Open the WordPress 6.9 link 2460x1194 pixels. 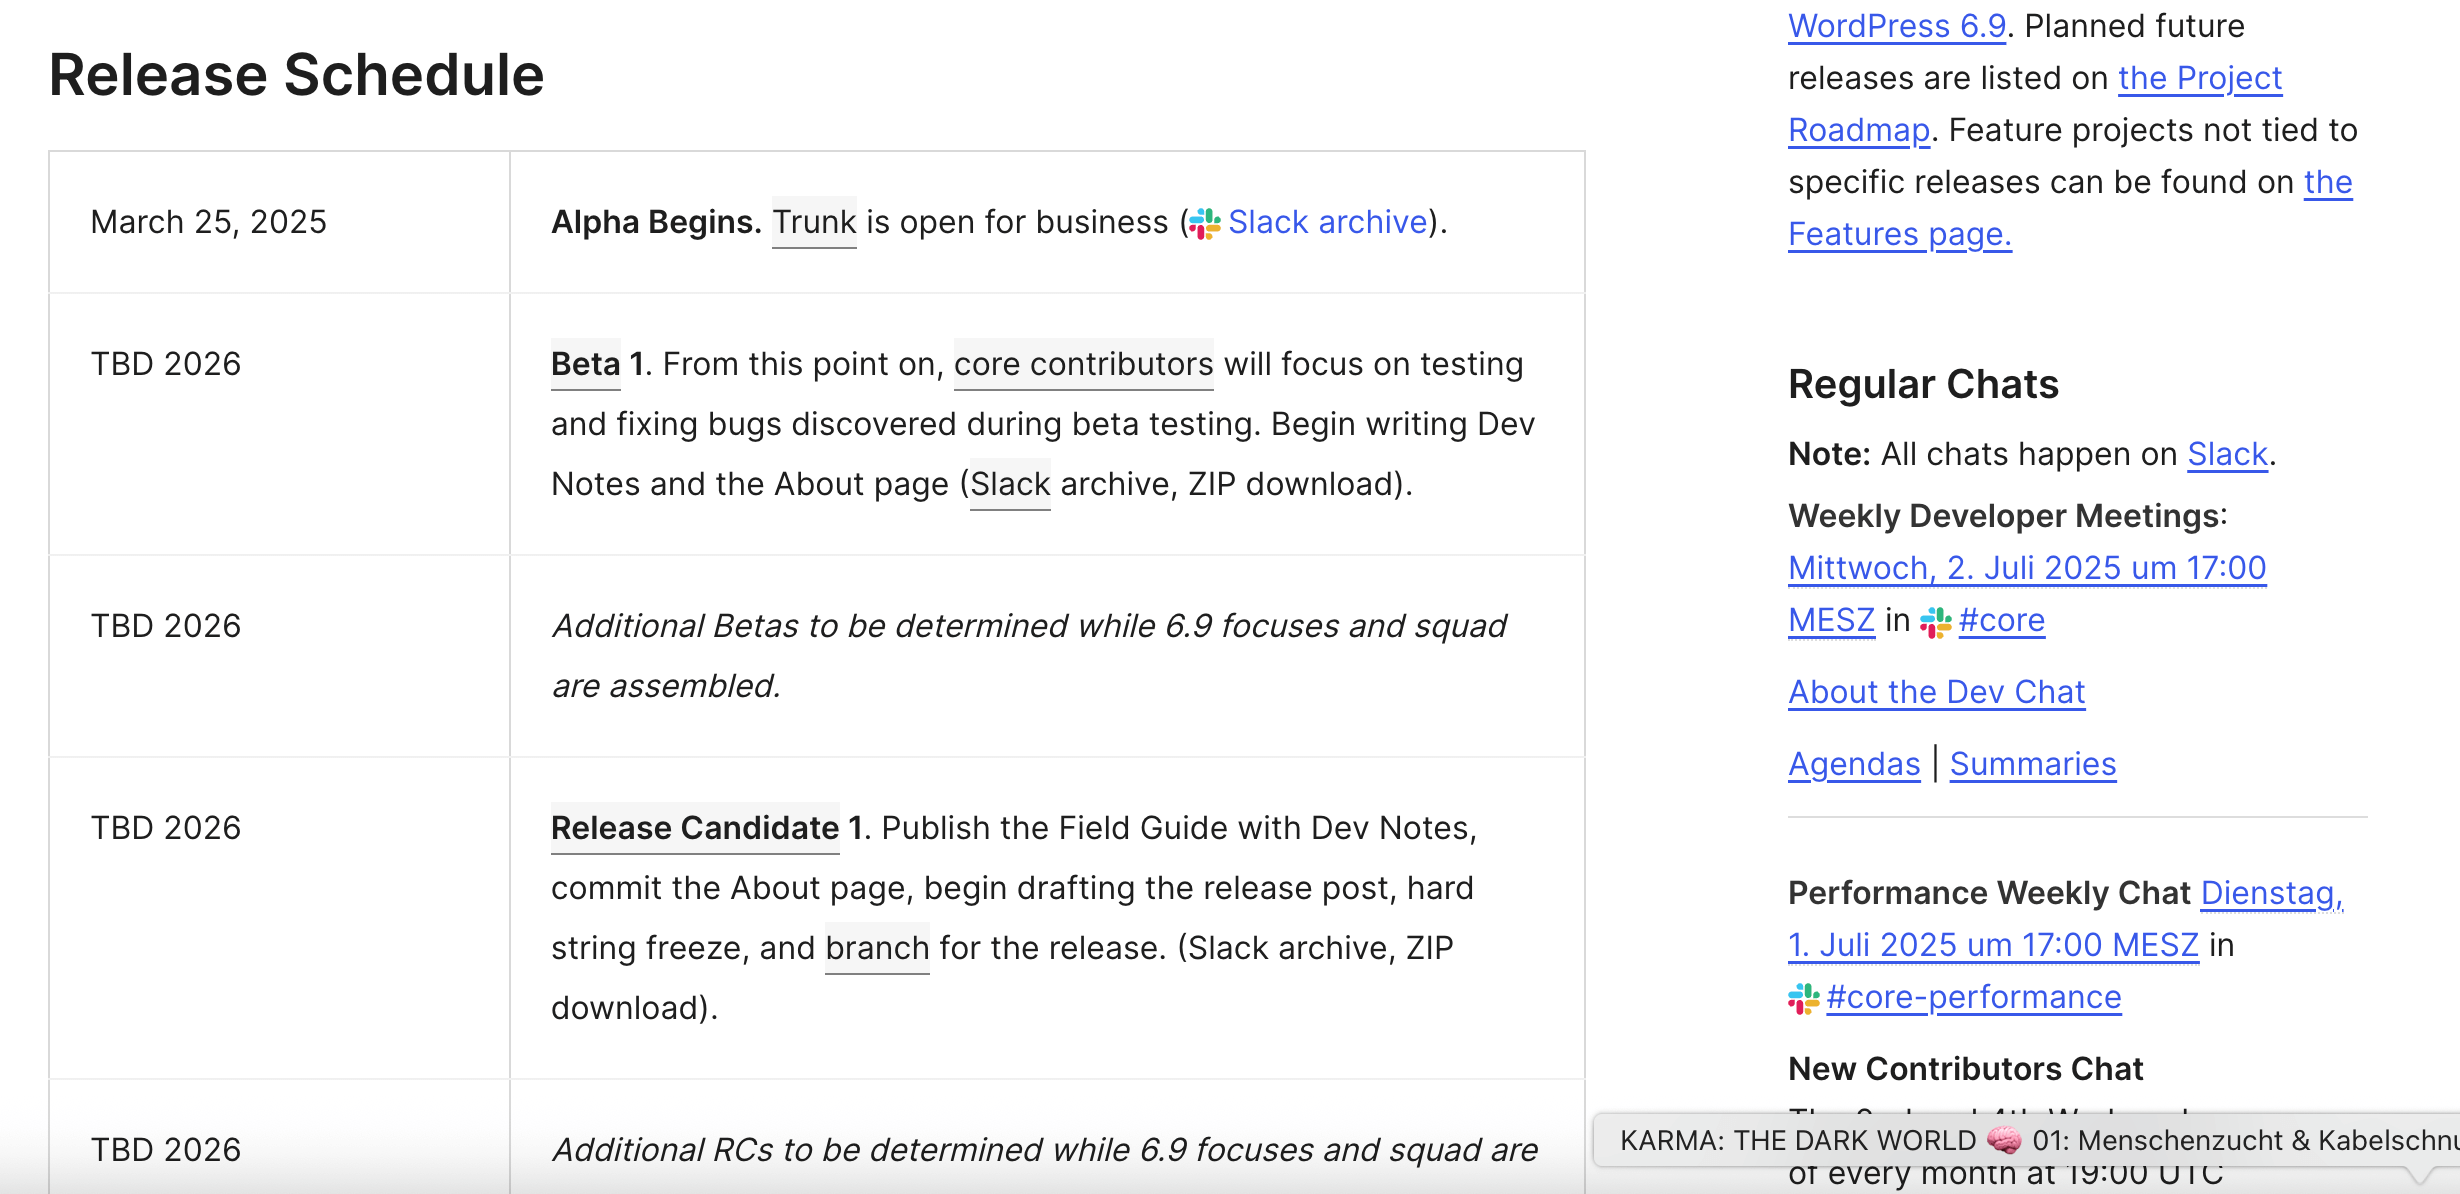point(1897,26)
